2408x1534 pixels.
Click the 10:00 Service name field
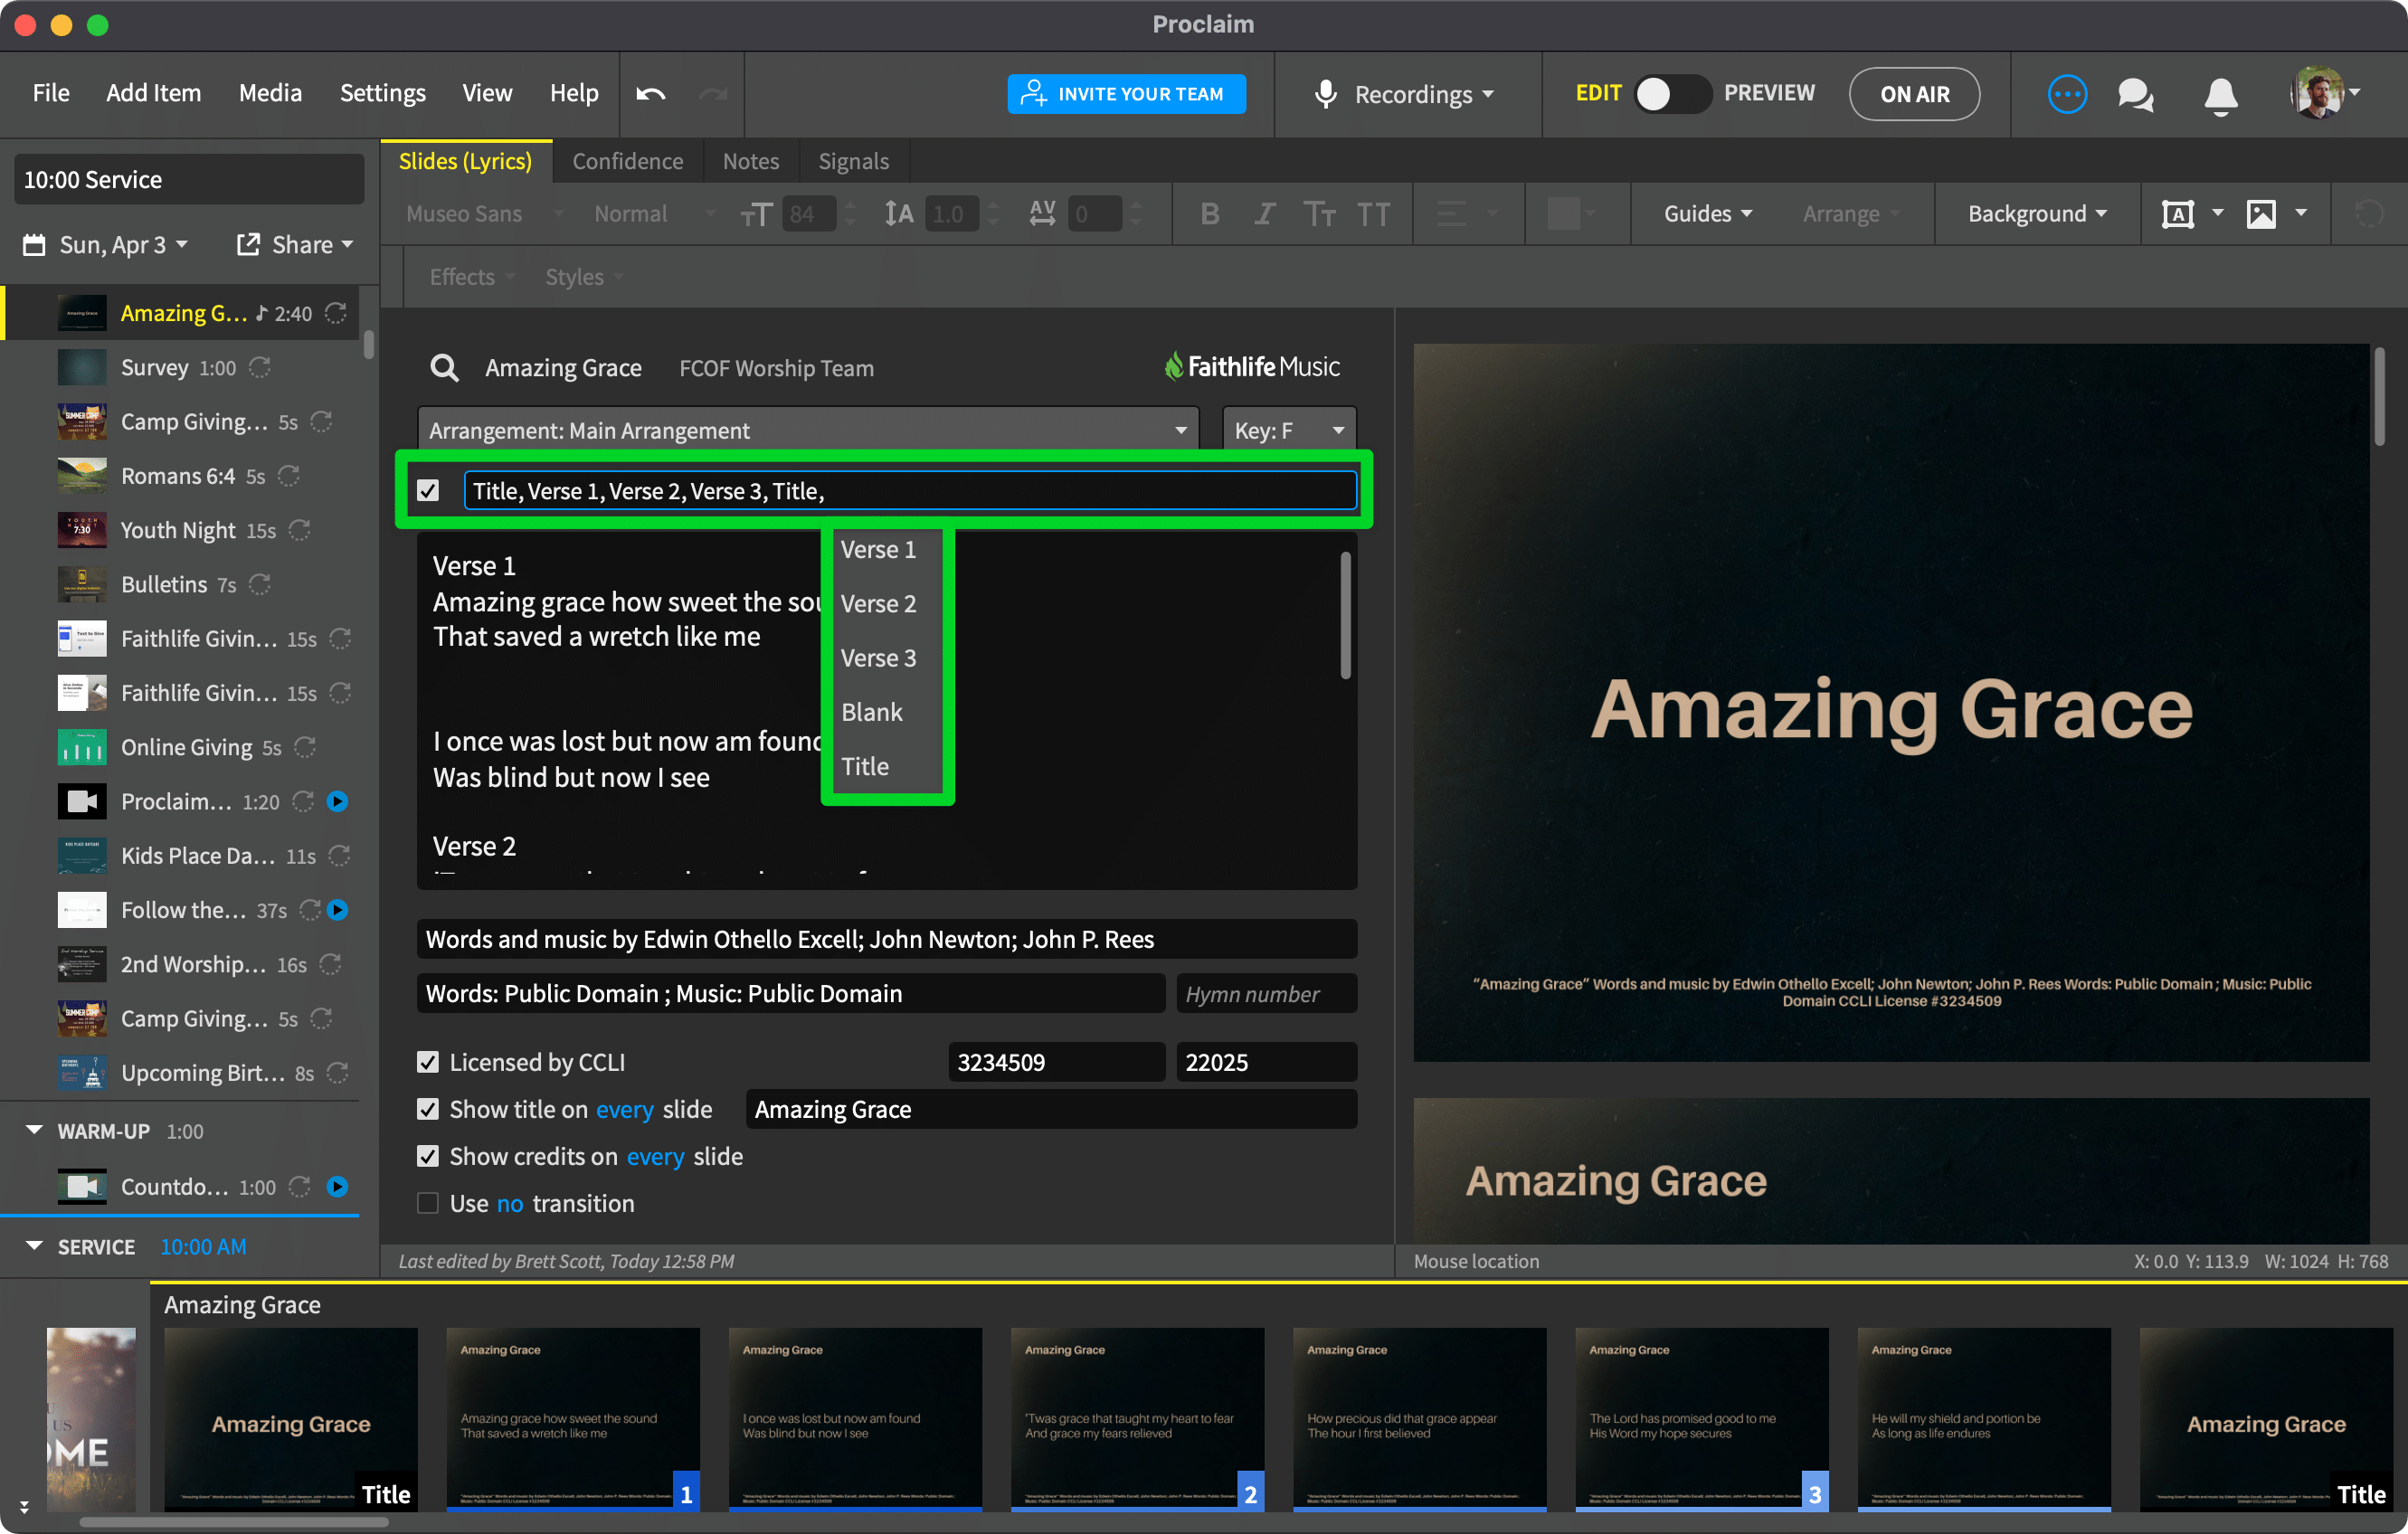(189, 179)
